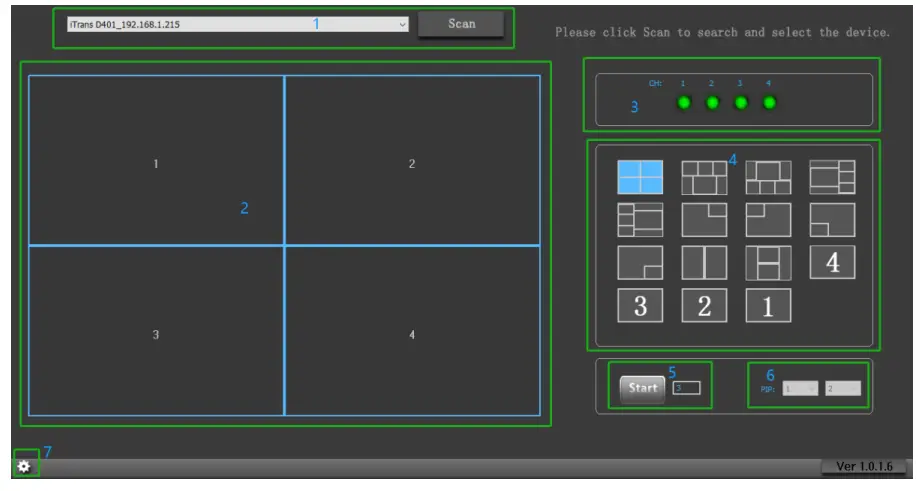The height and width of the screenshot is (491, 920).
Task: Click the 'Please click Scan' instruction text
Action: [x=722, y=32]
